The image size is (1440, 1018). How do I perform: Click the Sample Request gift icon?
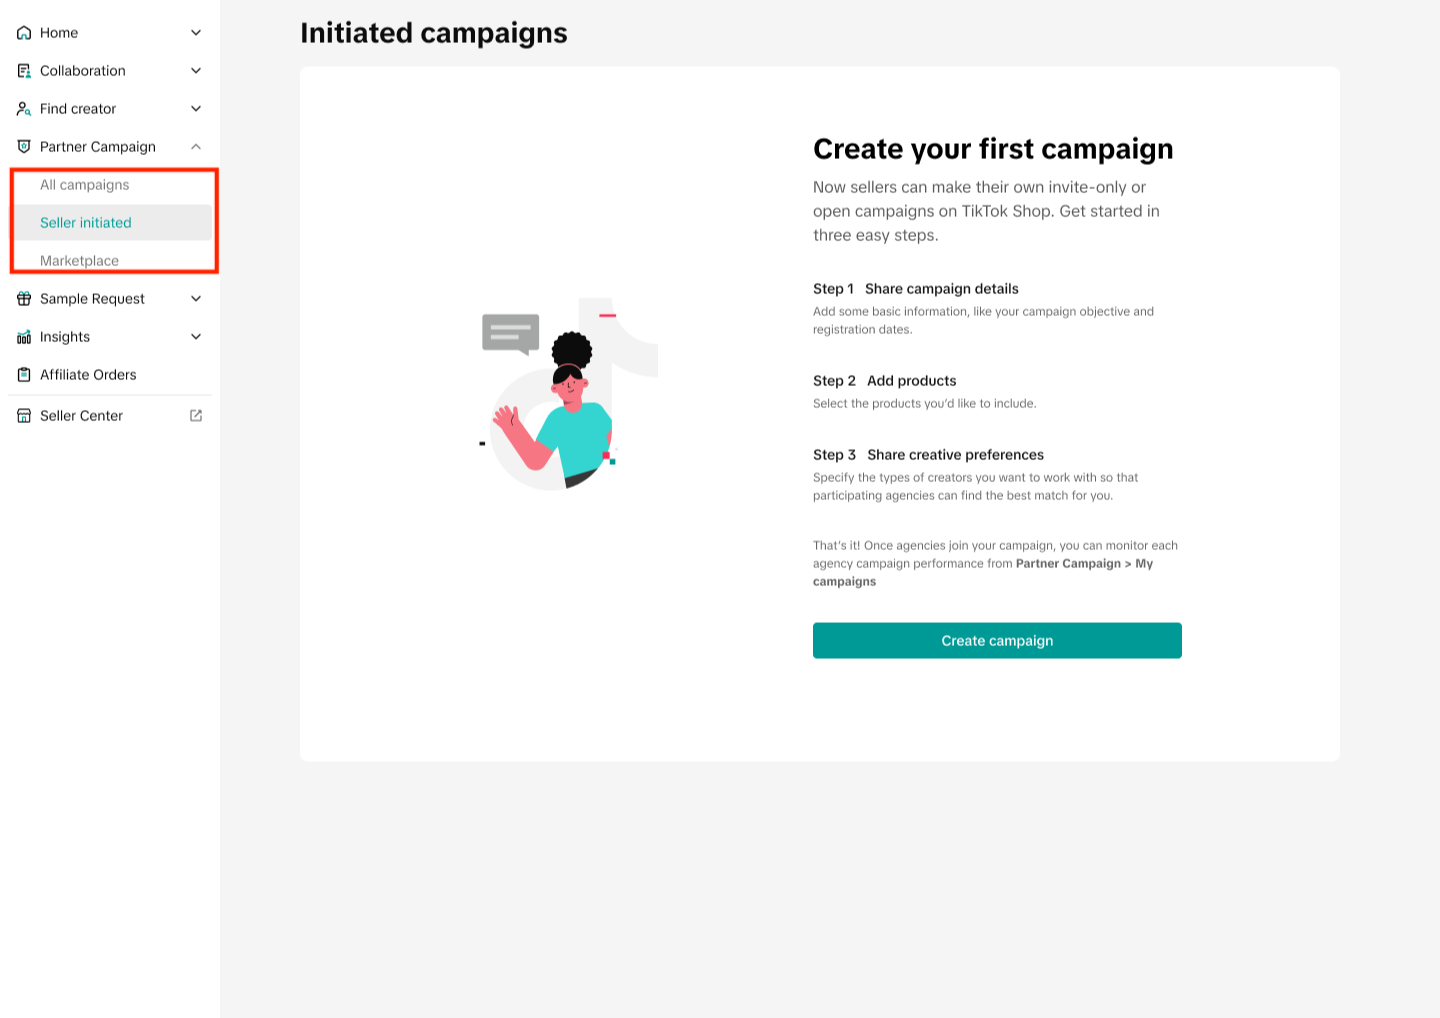click(x=24, y=299)
